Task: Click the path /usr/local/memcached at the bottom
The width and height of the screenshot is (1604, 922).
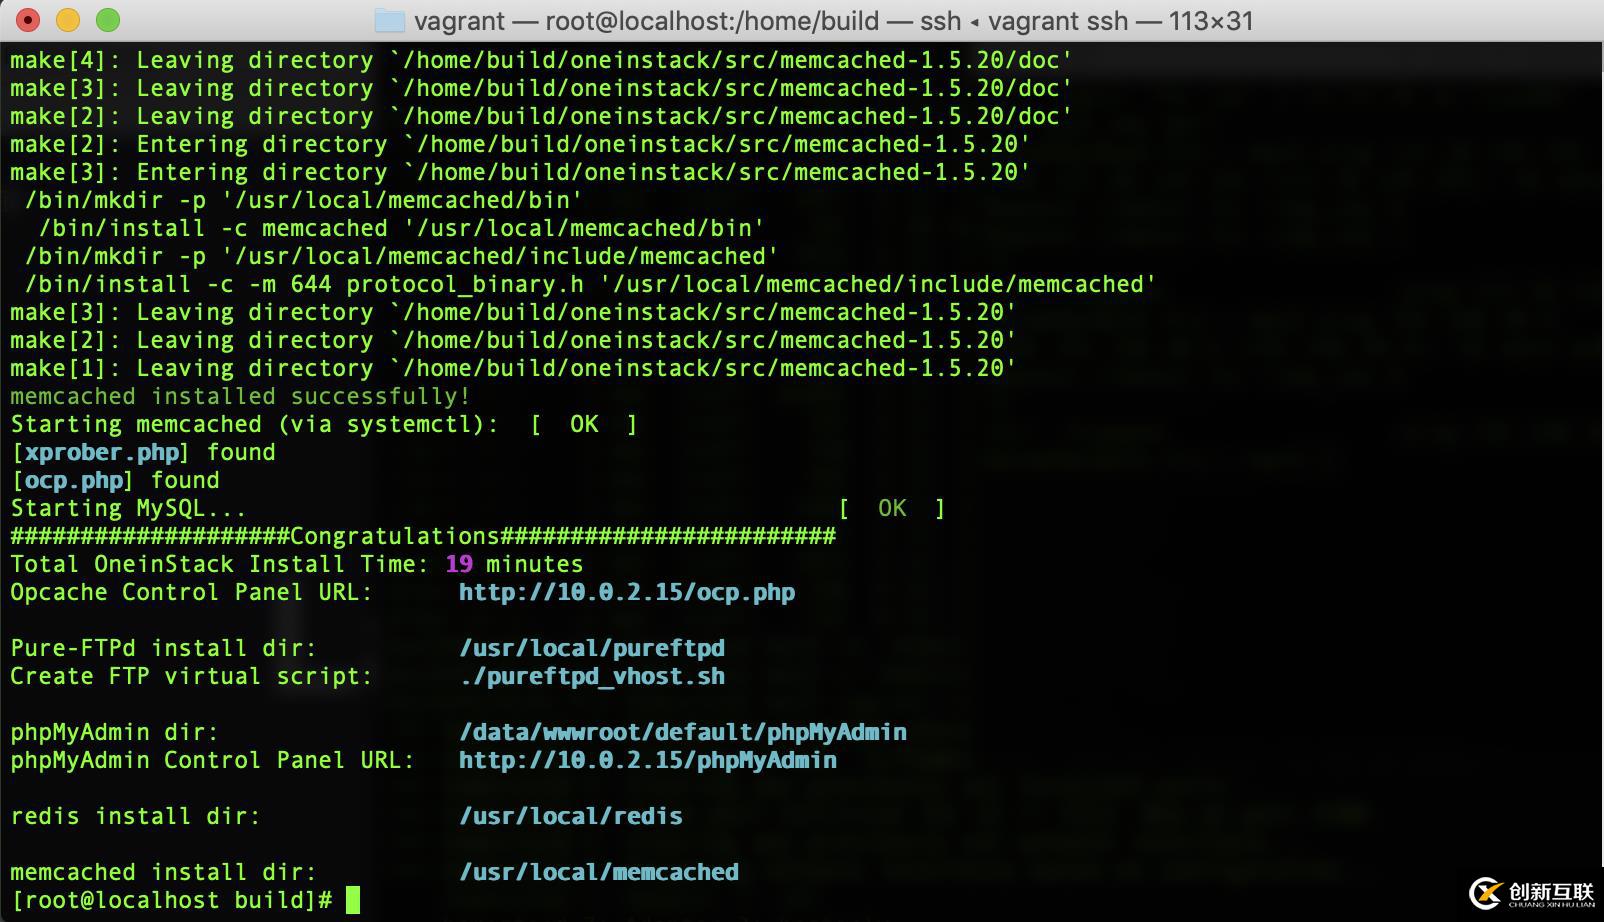Action: [x=599, y=872]
